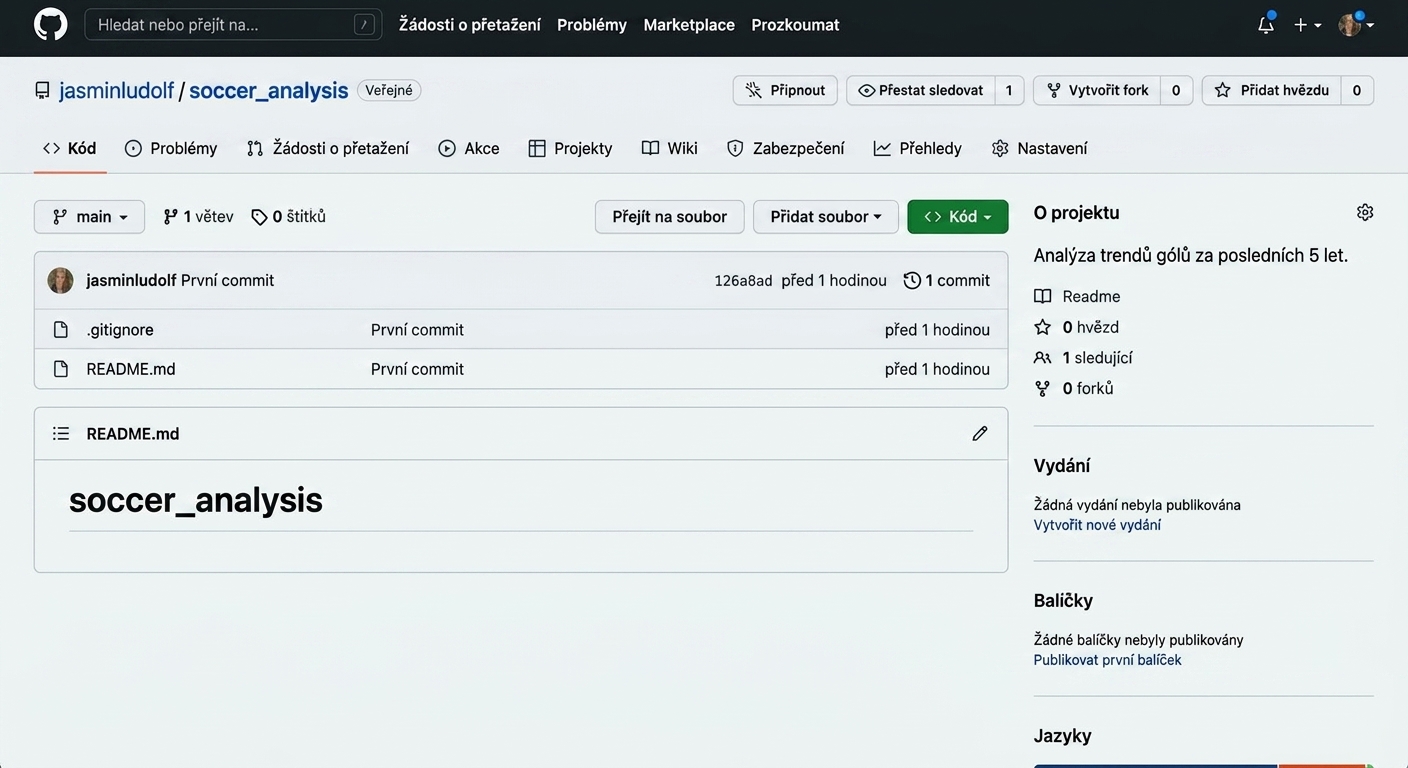View branches via '1 větev' link
The image size is (1408, 768).
click(198, 217)
